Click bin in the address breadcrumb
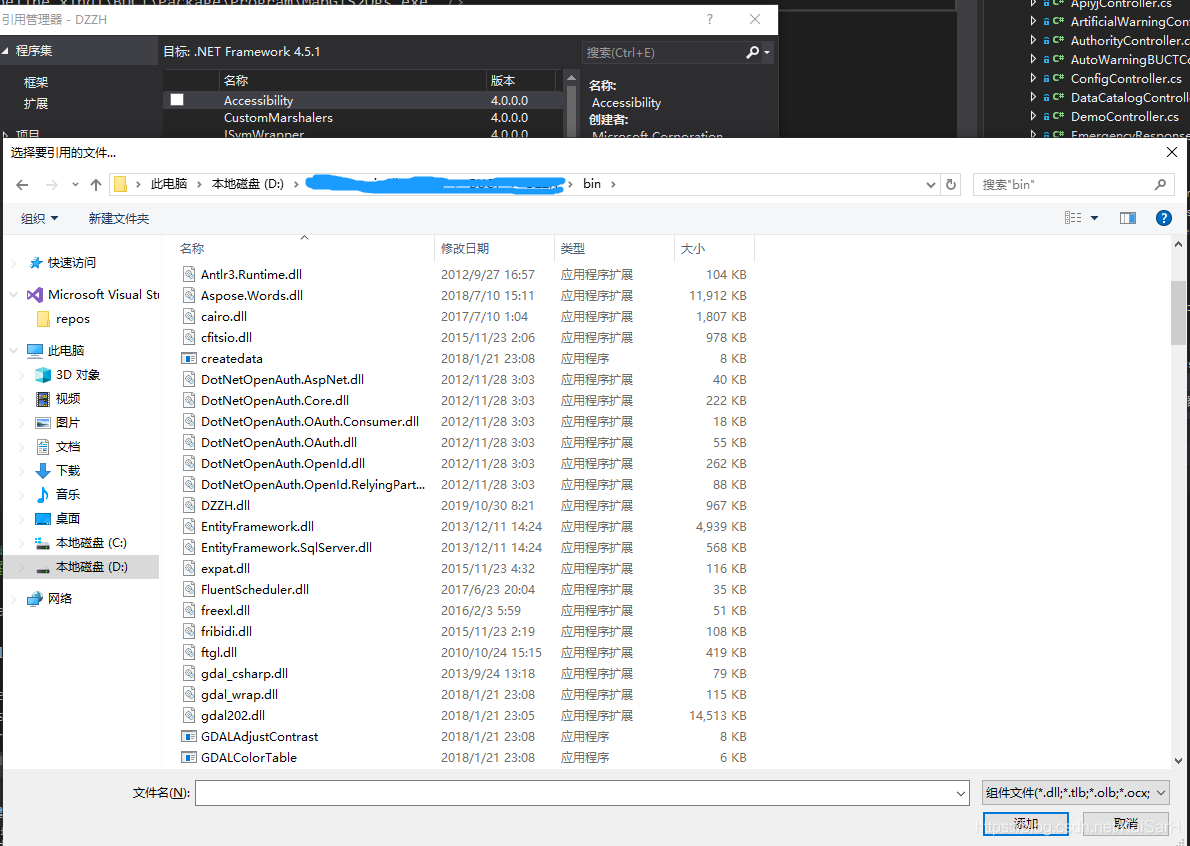Image resolution: width=1190 pixels, height=846 pixels. coord(592,184)
